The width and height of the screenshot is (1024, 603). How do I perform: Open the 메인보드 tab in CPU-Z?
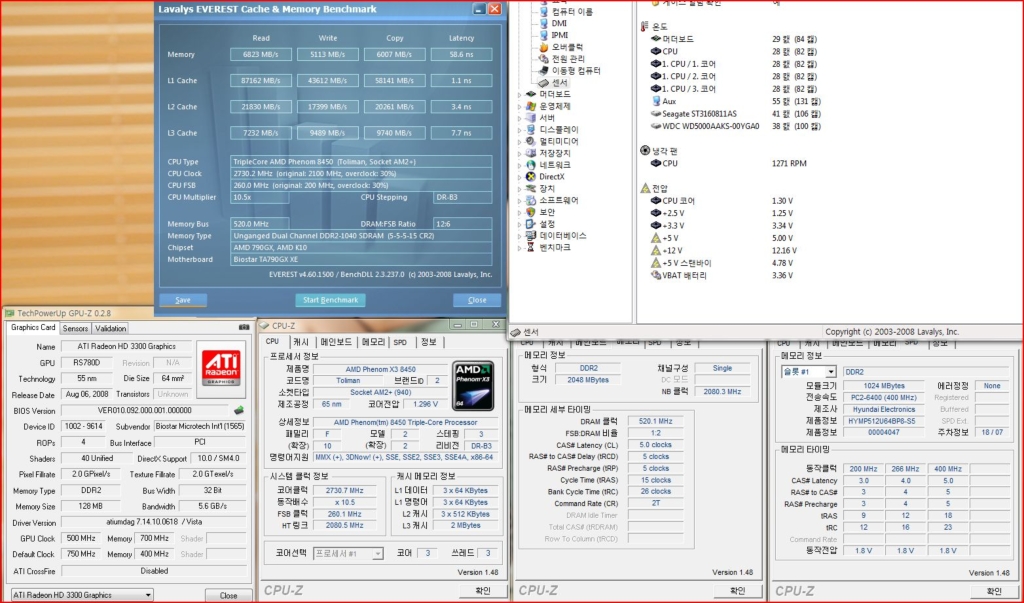point(336,342)
